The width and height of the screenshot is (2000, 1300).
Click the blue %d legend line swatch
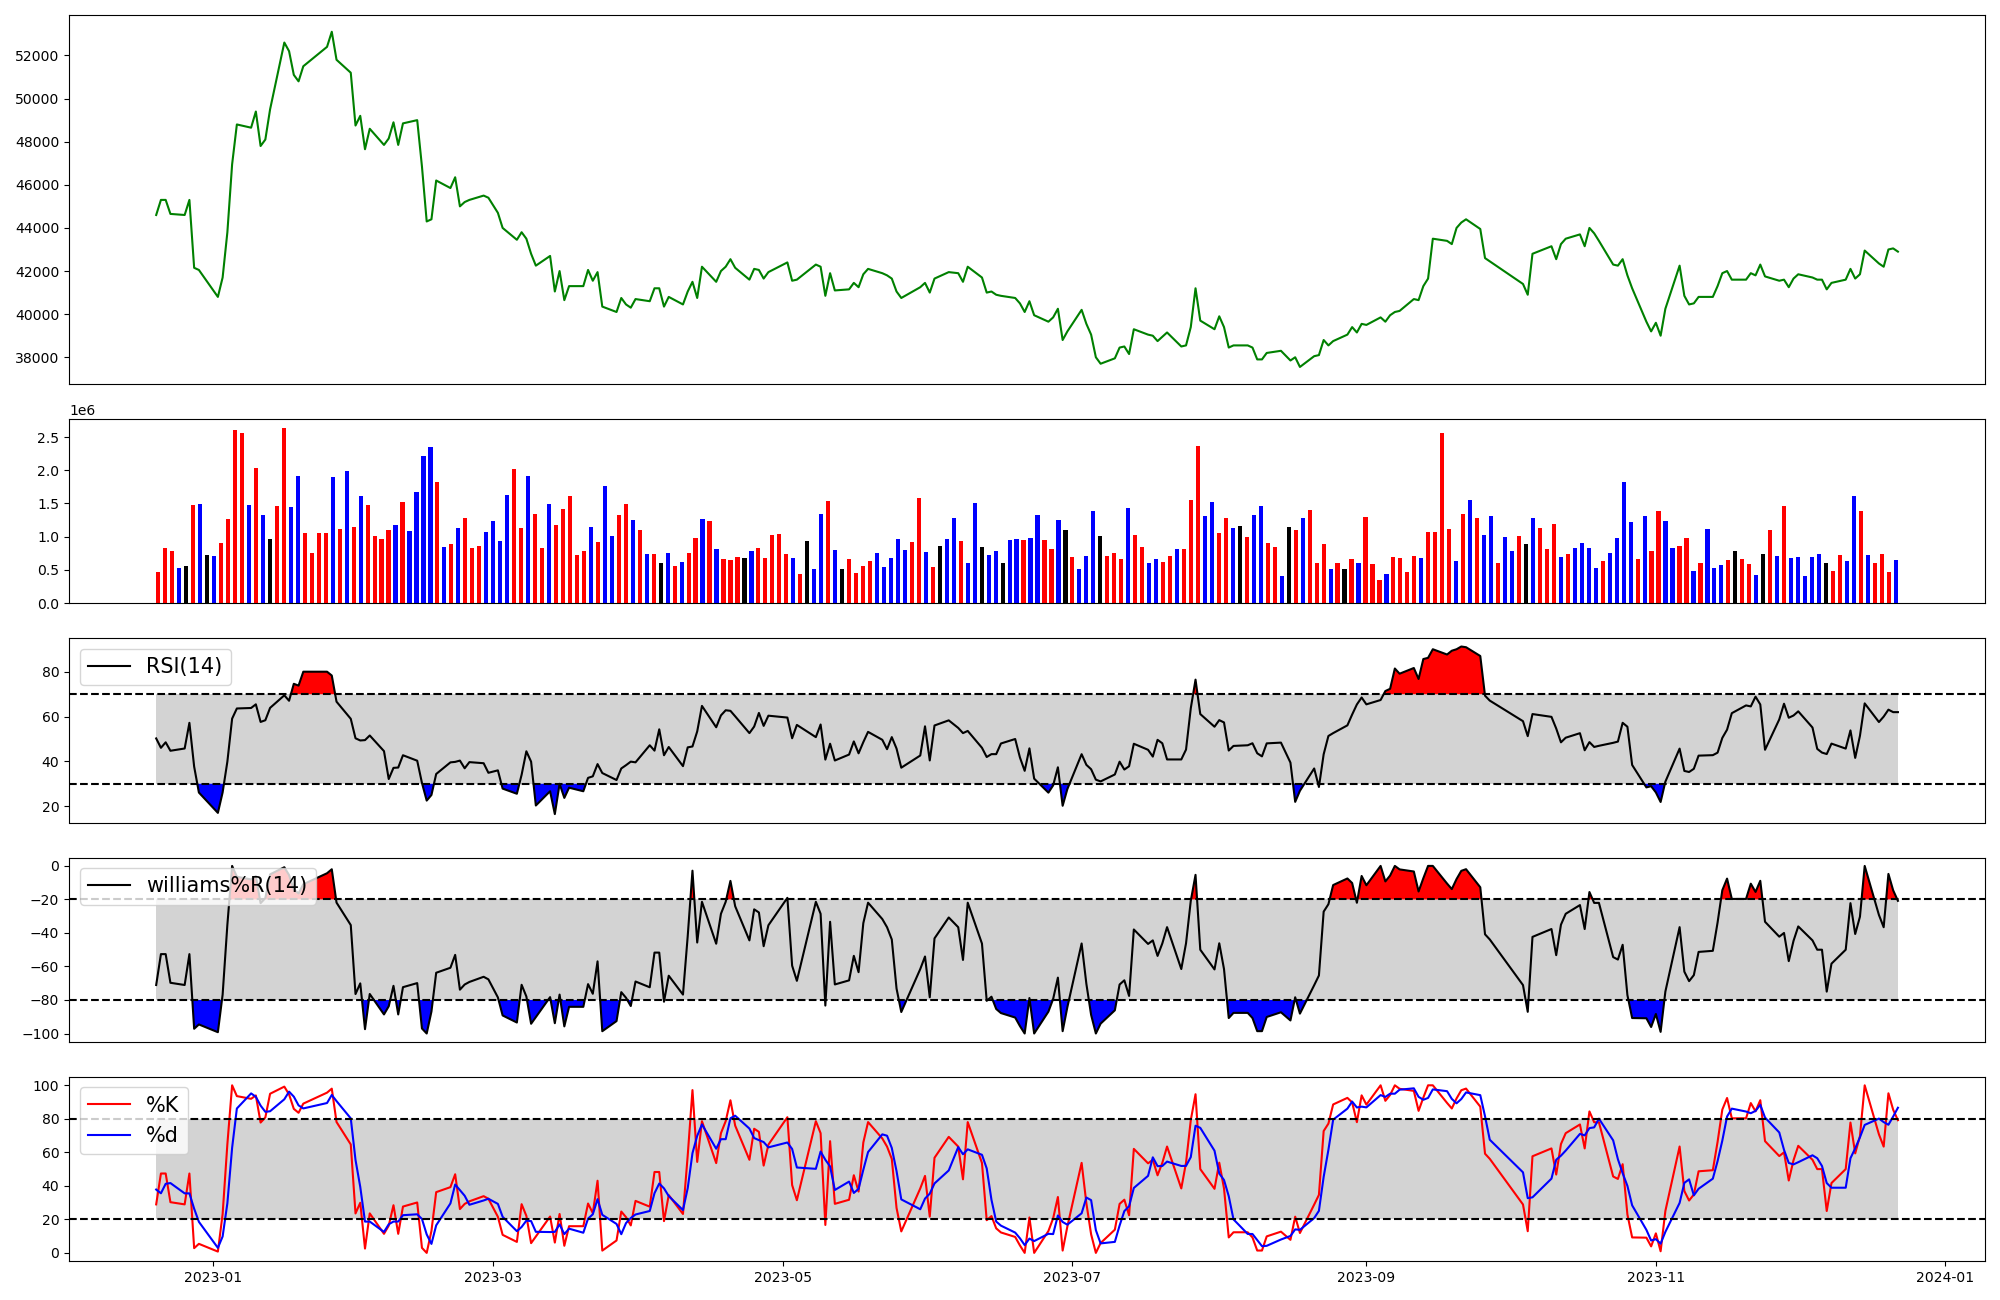coord(110,1134)
